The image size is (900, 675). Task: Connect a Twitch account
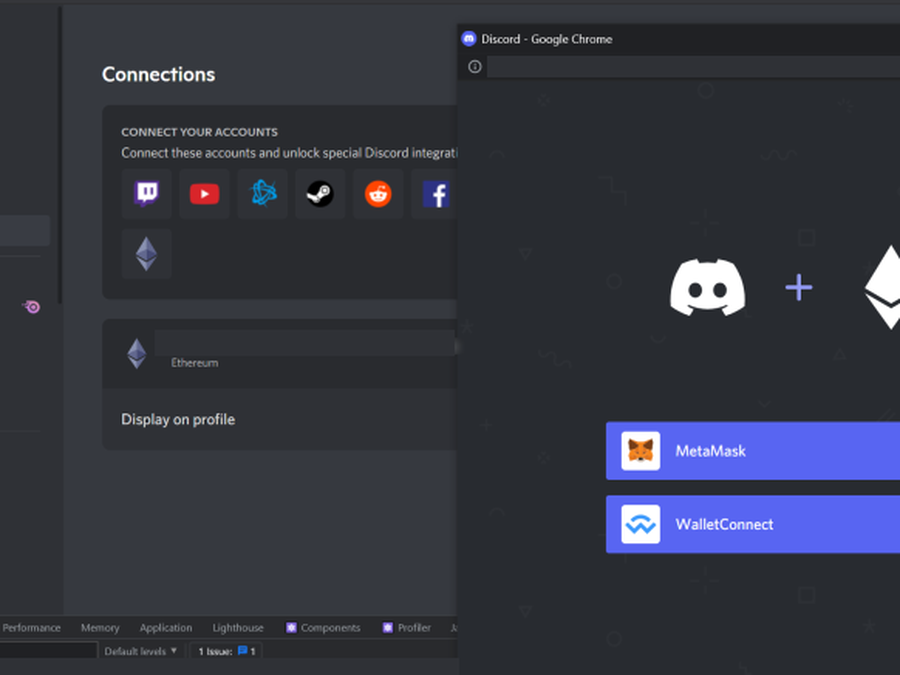tap(146, 194)
